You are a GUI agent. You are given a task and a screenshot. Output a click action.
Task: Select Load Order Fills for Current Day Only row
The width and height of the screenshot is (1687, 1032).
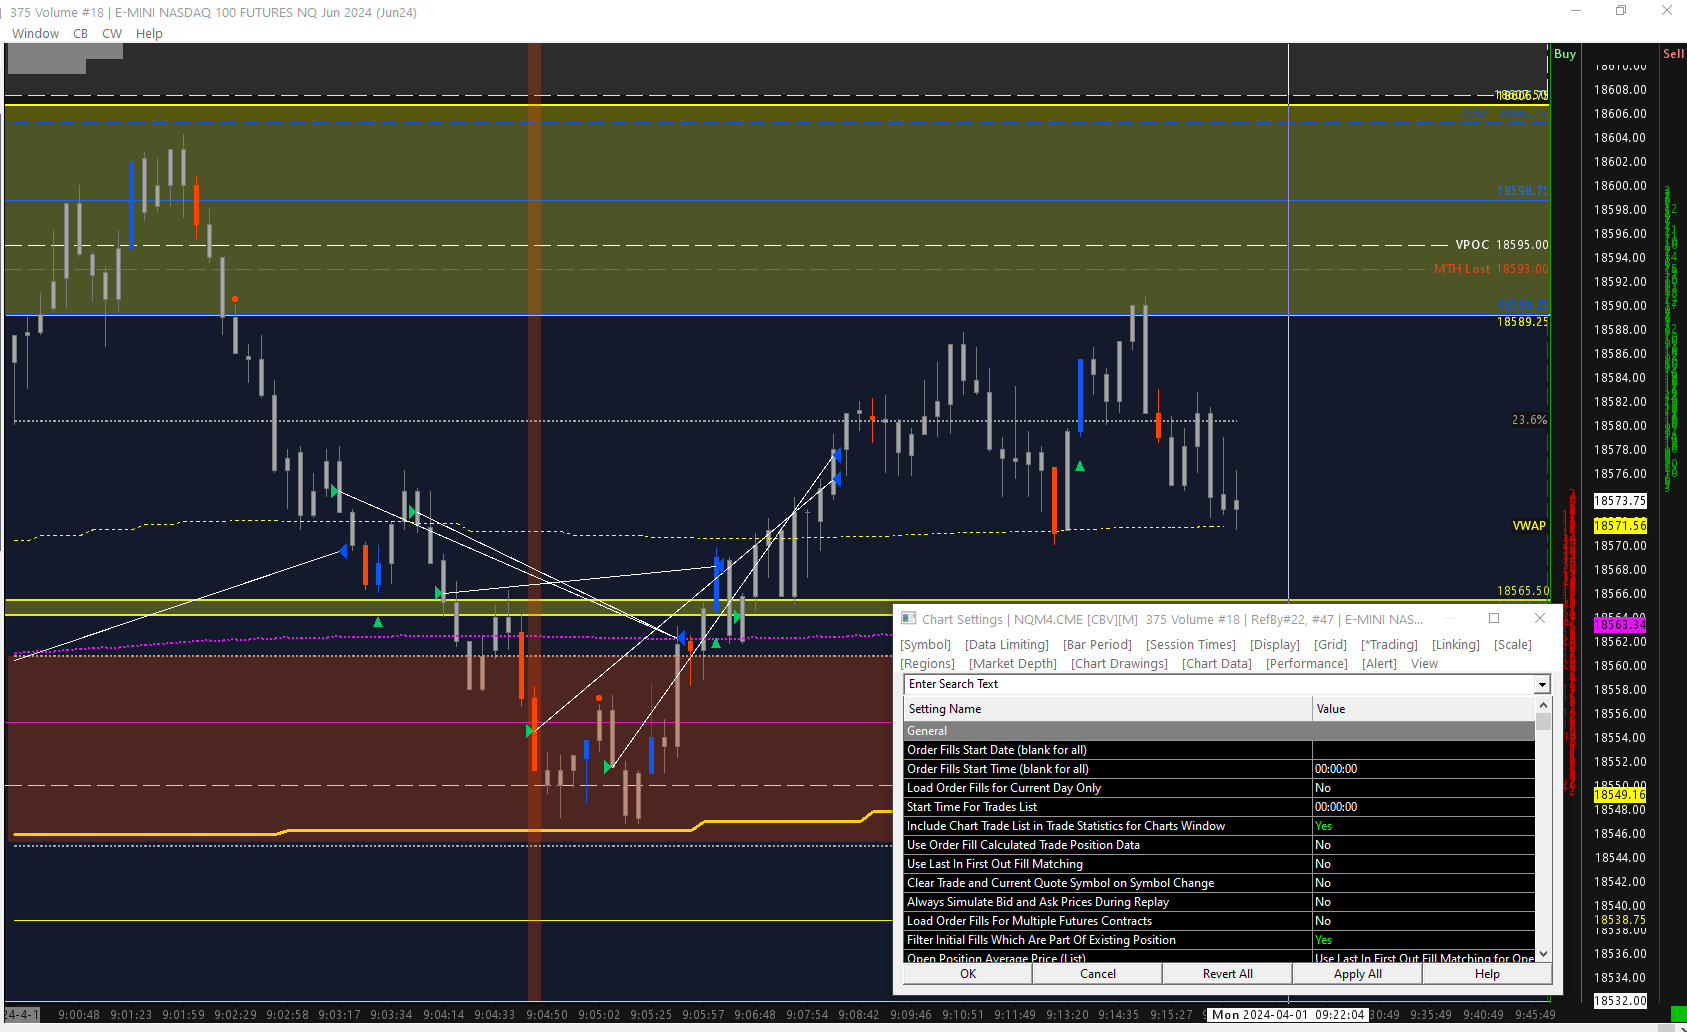point(1219,788)
